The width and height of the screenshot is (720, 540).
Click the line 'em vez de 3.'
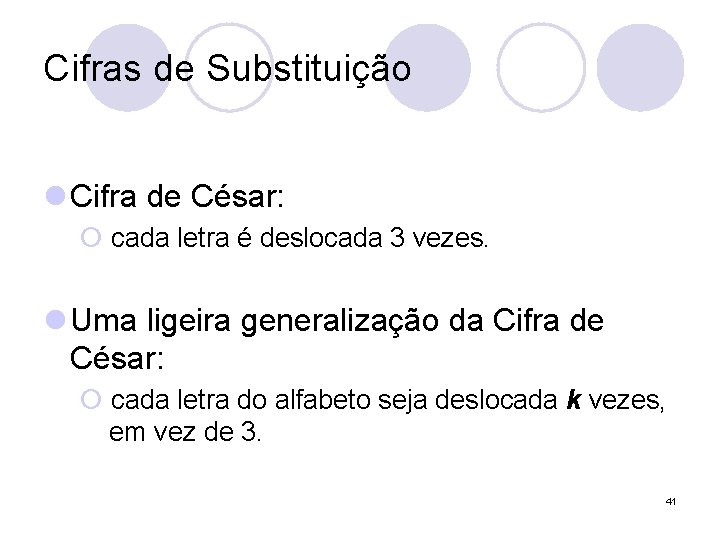185,434
